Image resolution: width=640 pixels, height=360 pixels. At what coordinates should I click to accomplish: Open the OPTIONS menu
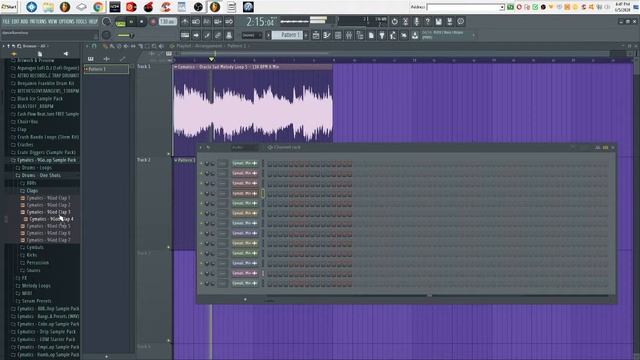(67, 21)
